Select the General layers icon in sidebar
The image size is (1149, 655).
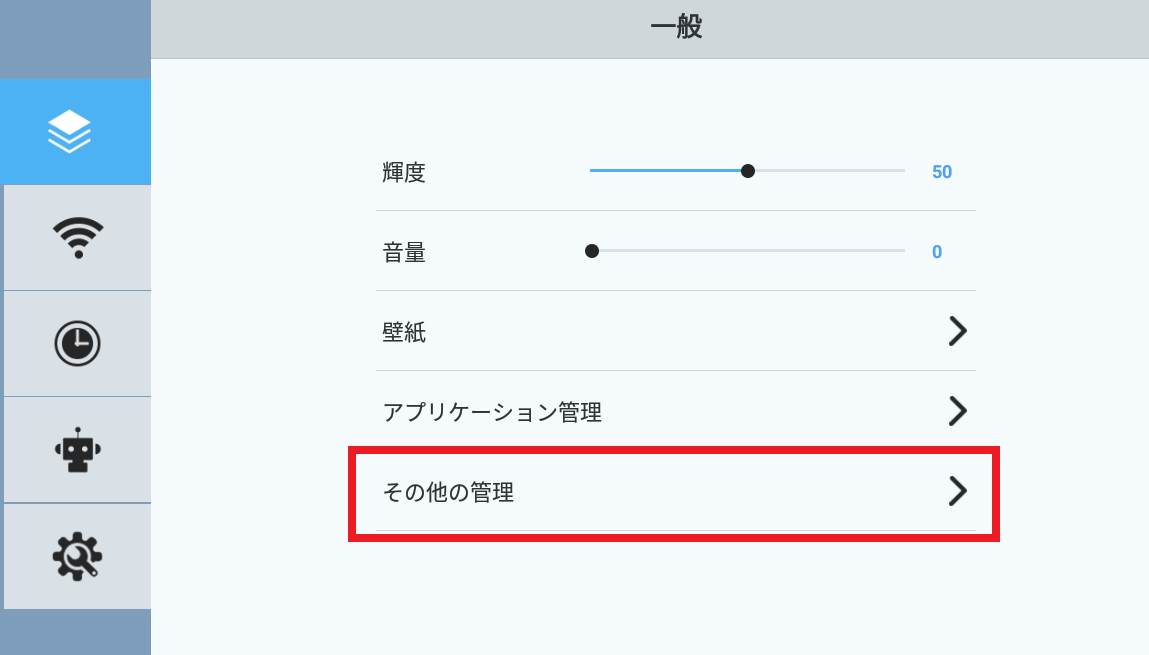70,132
